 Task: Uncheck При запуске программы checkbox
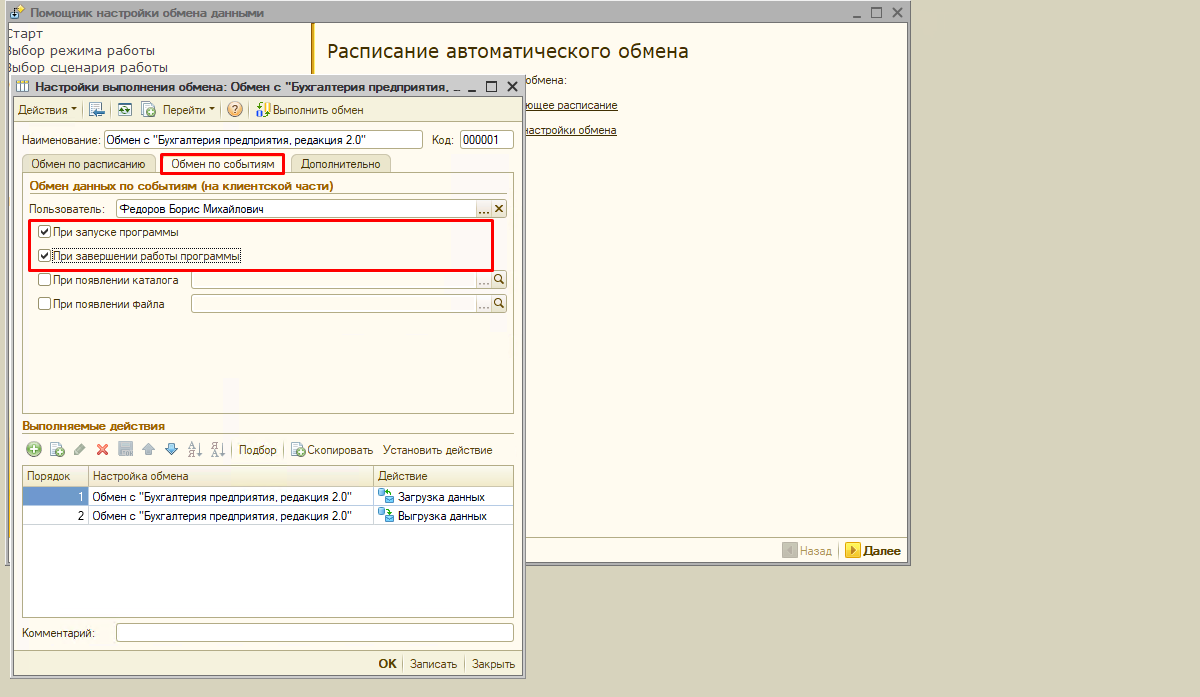point(44,232)
